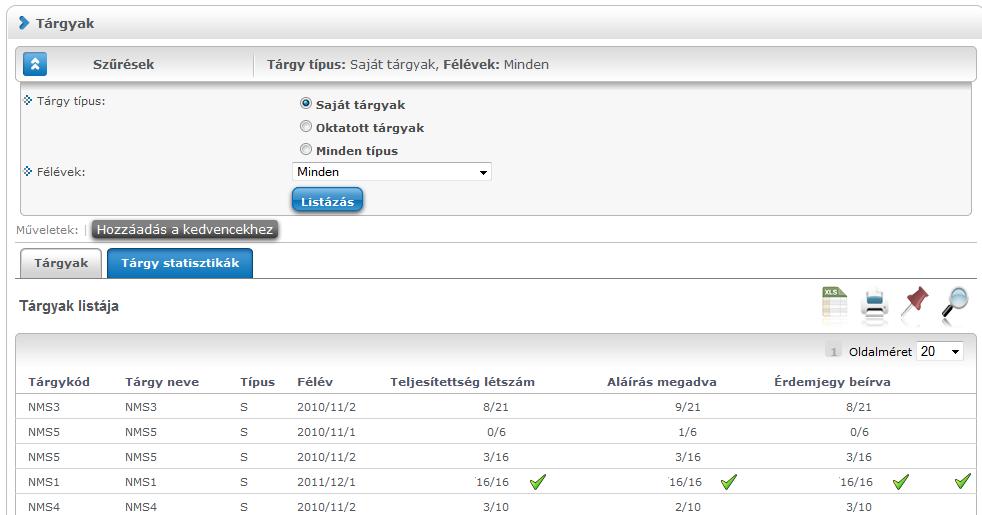Open the Félévek dropdown
Image resolution: width=982 pixels, height=515 pixels.
[392, 172]
